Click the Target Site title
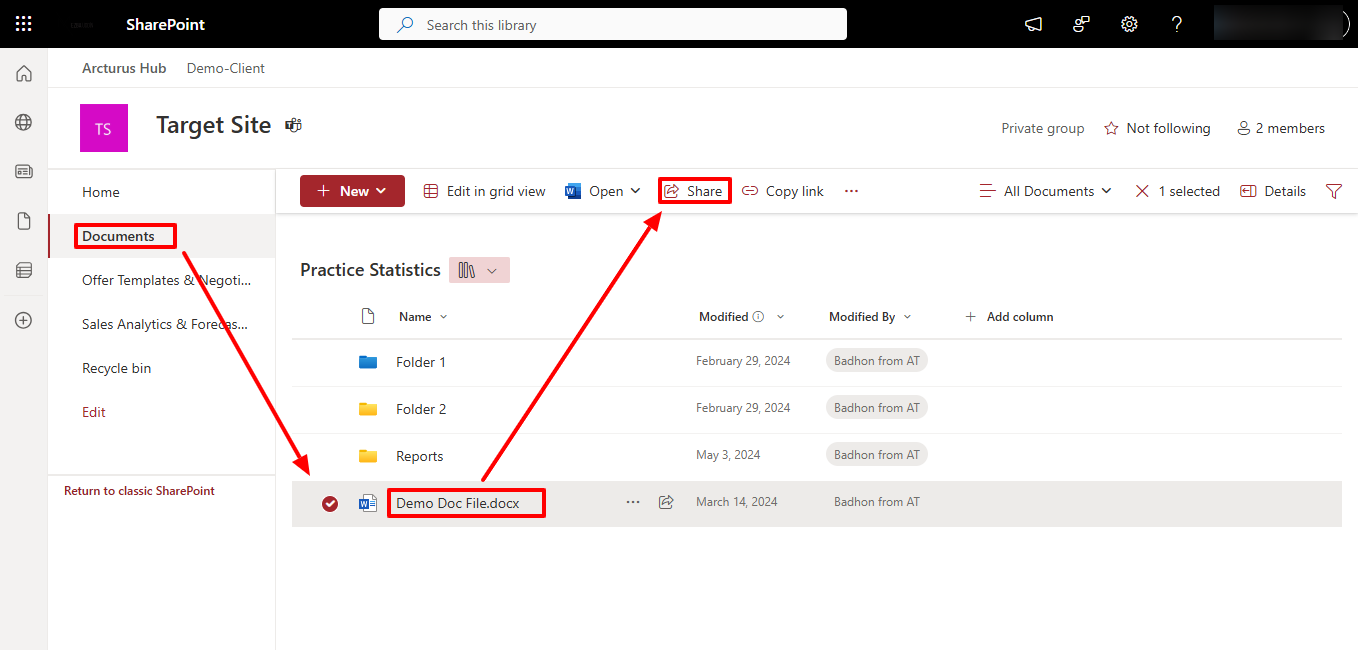Viewport: 1358px width, 650px height. pyautogui.click(x=214, y=125)
